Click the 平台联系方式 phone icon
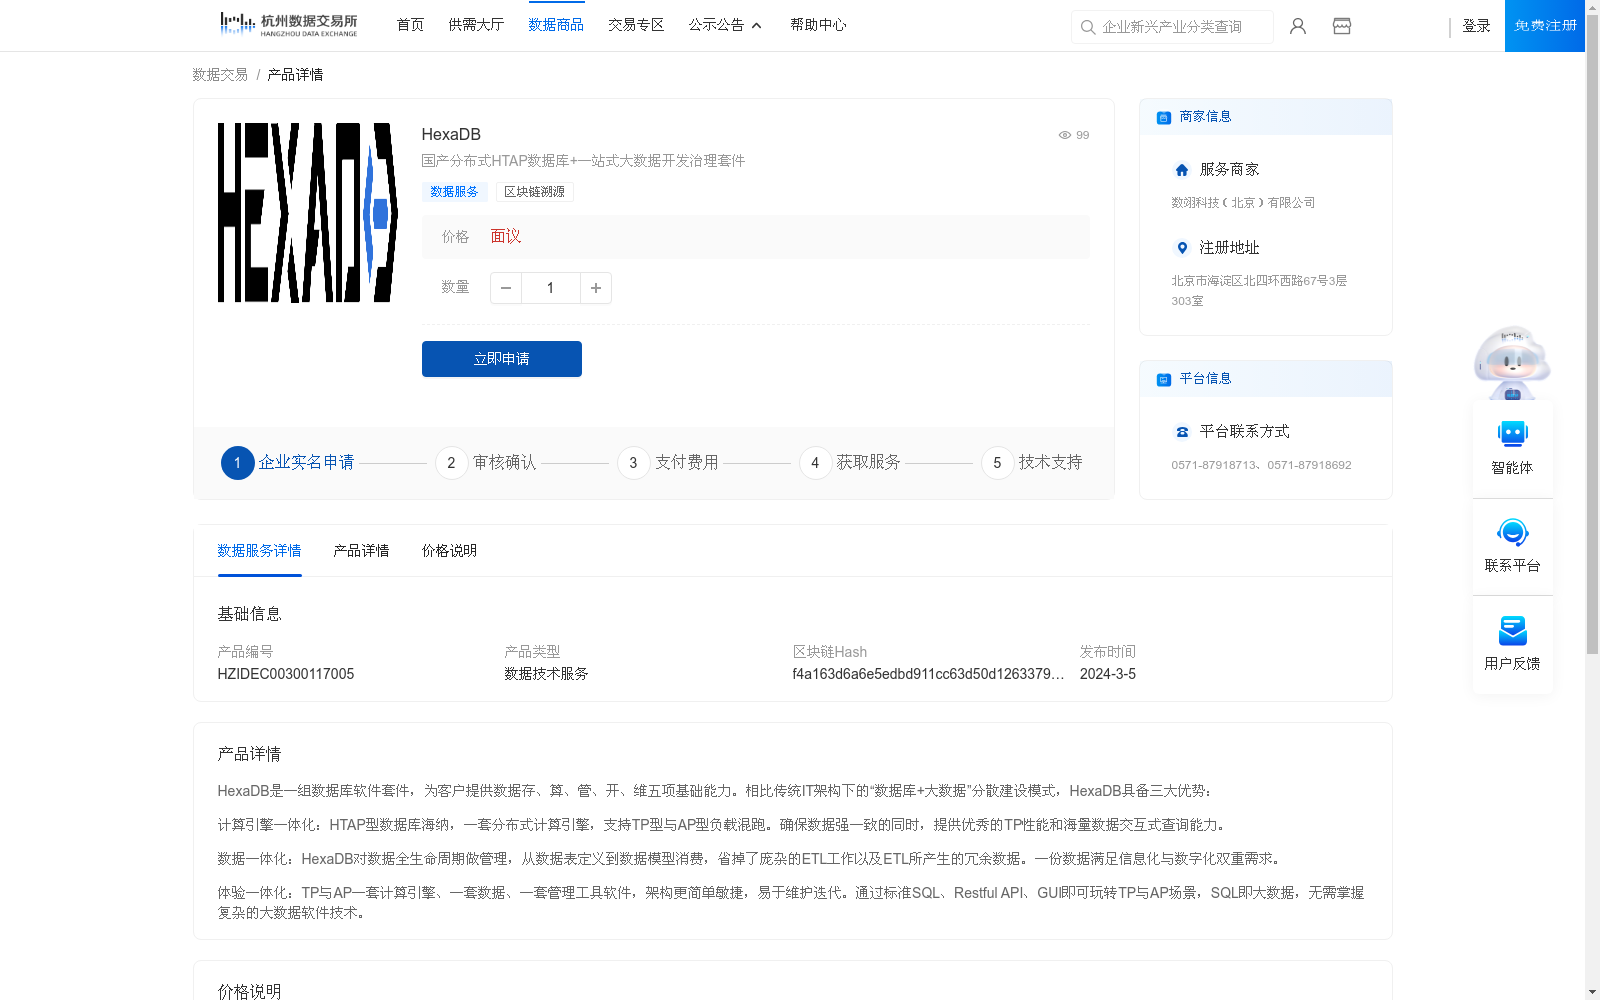Viewport: 1600px width, 1000px height. point(1182,432)
